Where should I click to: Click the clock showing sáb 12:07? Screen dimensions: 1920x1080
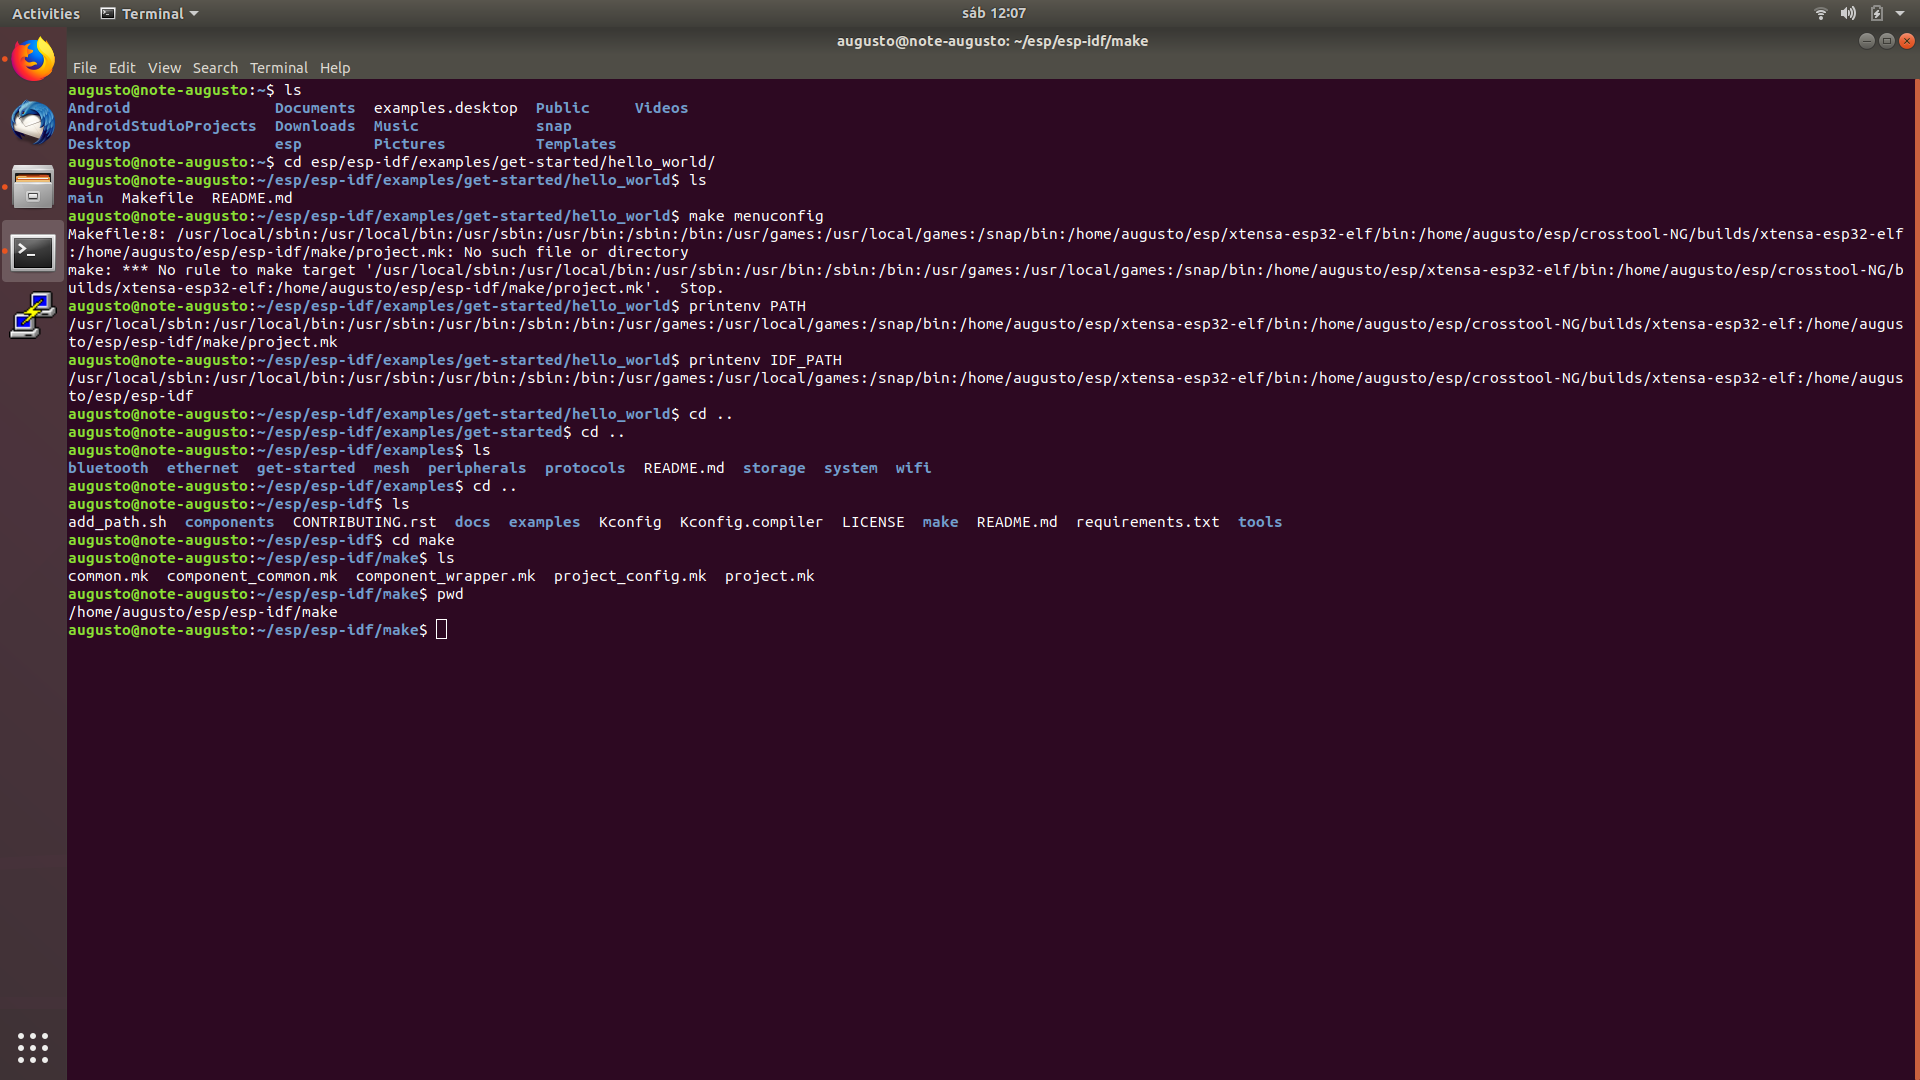pyautogui.click(x=992, y=13)
